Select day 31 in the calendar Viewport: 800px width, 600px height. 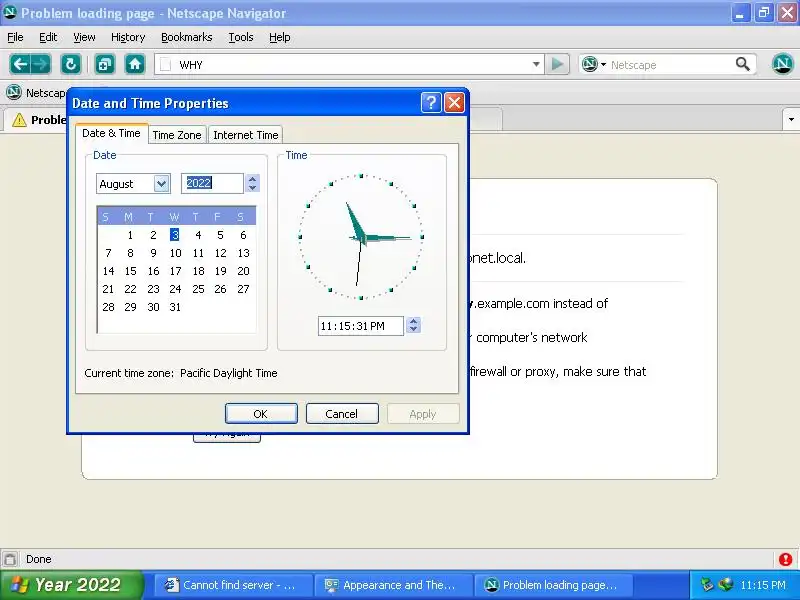175,307
